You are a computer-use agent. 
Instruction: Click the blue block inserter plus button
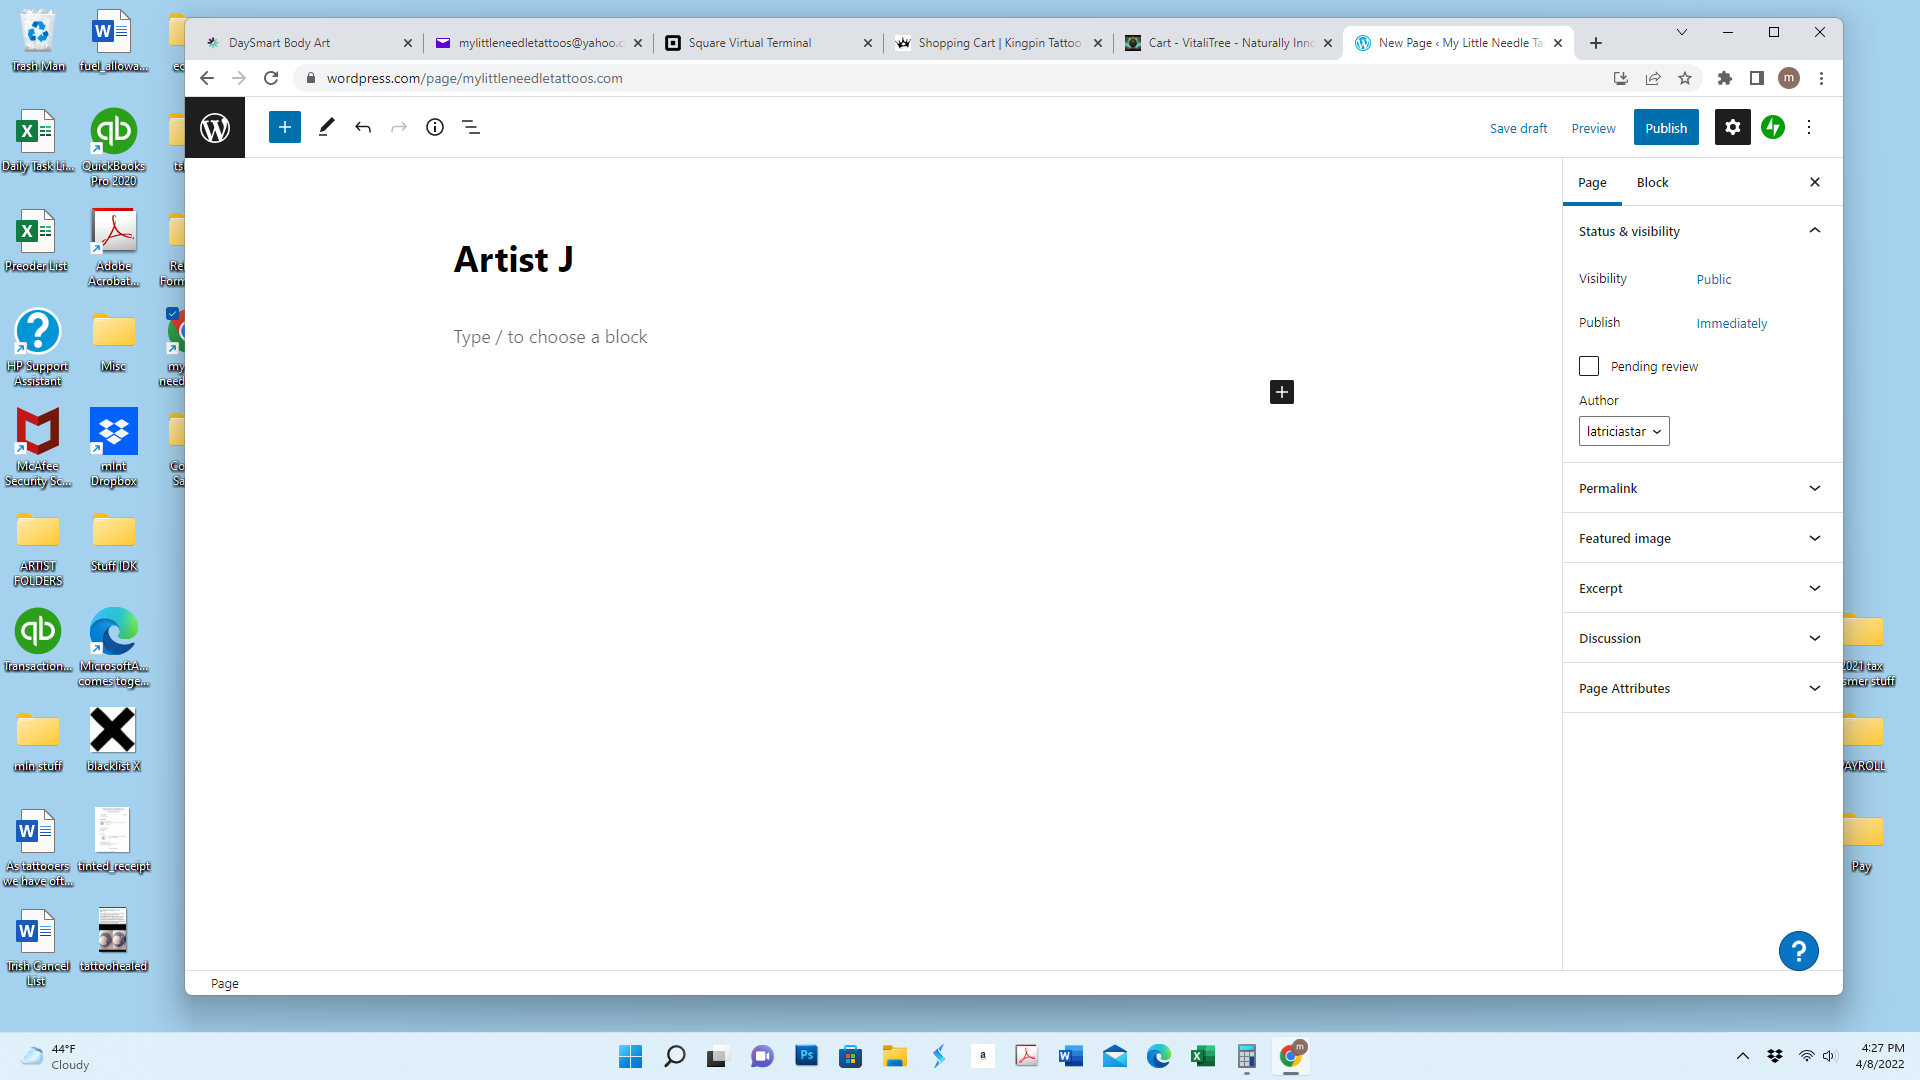pyautogui.click(x=285, y=127)
